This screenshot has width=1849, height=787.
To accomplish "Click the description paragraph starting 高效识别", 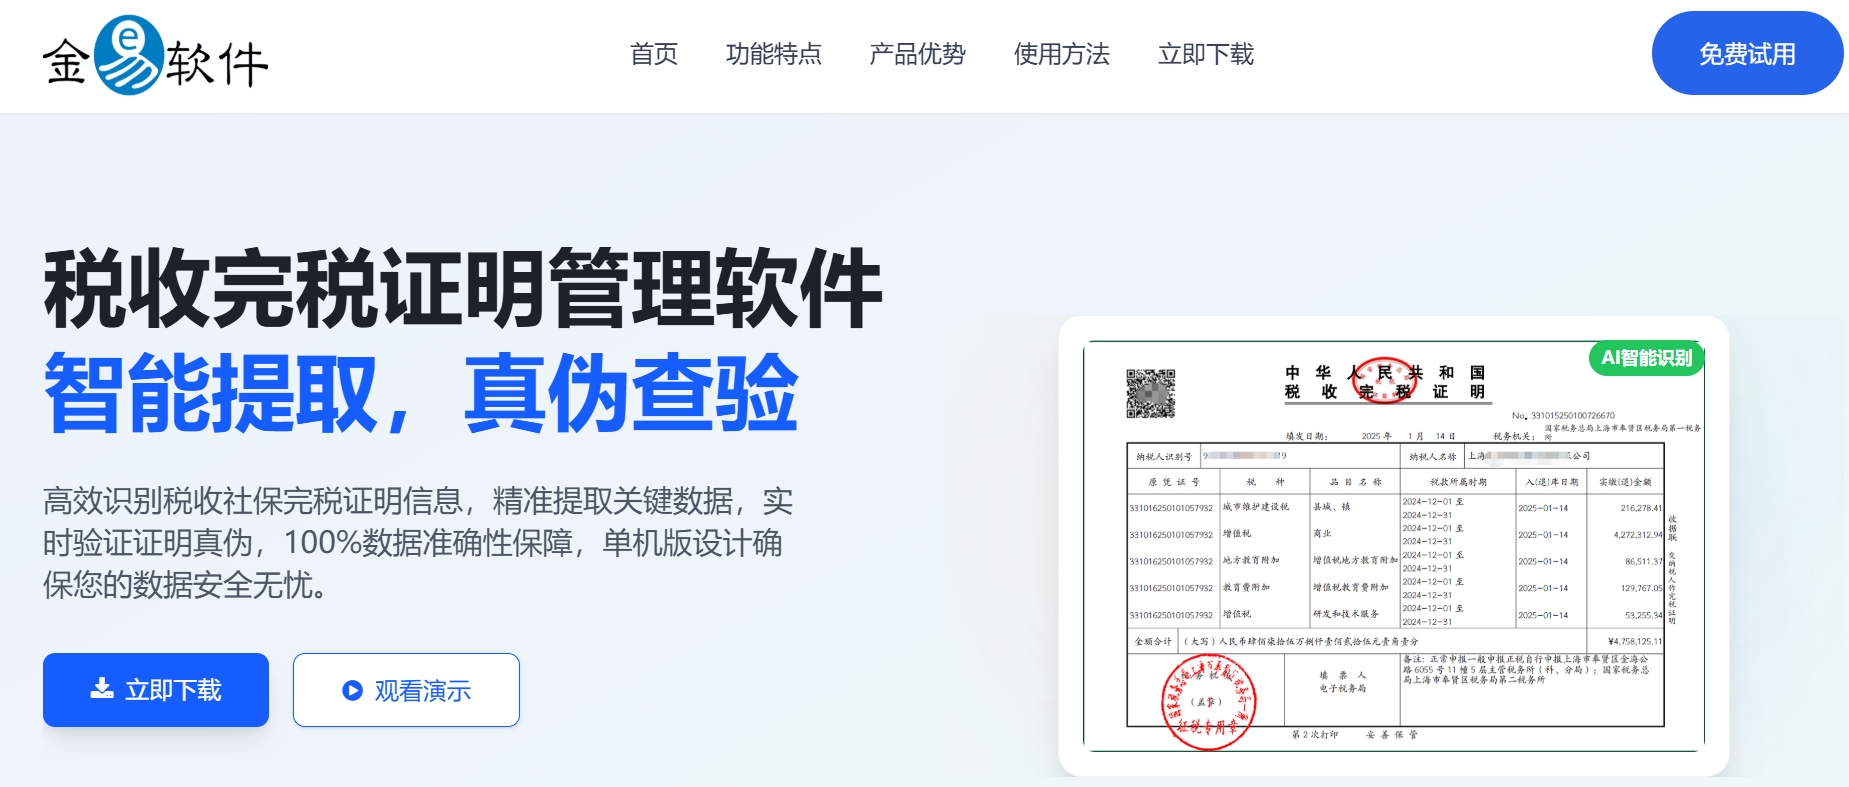I will pos(418,543).
